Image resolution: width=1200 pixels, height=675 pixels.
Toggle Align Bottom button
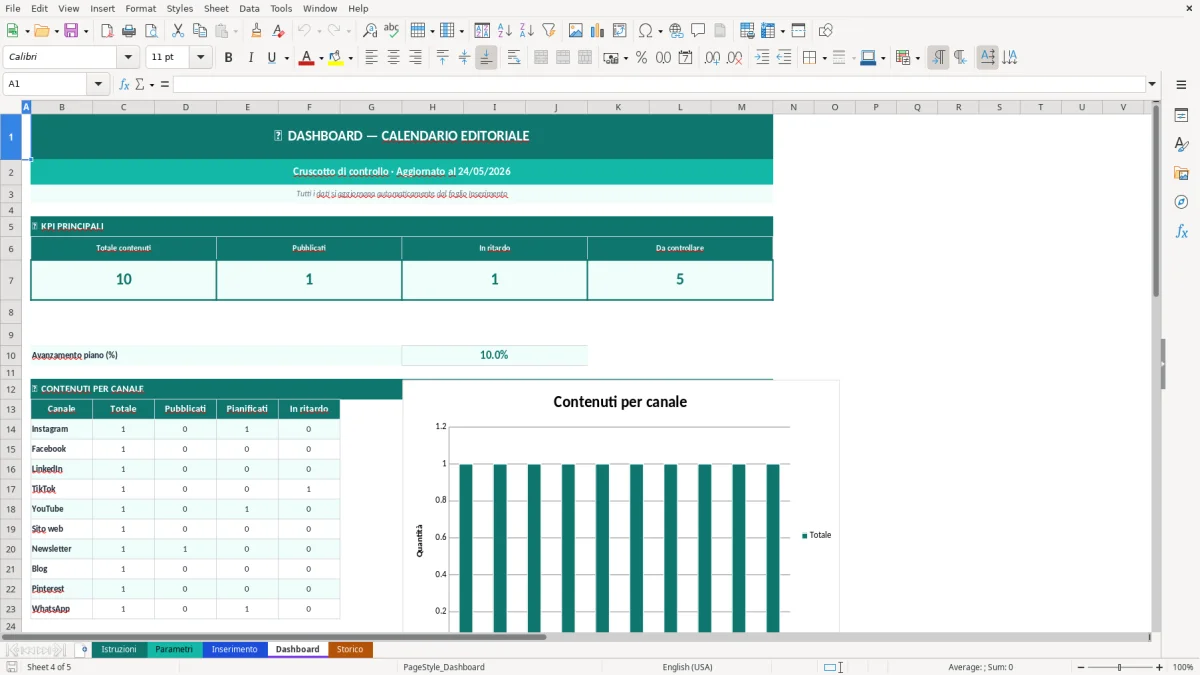tap(486, 58)
